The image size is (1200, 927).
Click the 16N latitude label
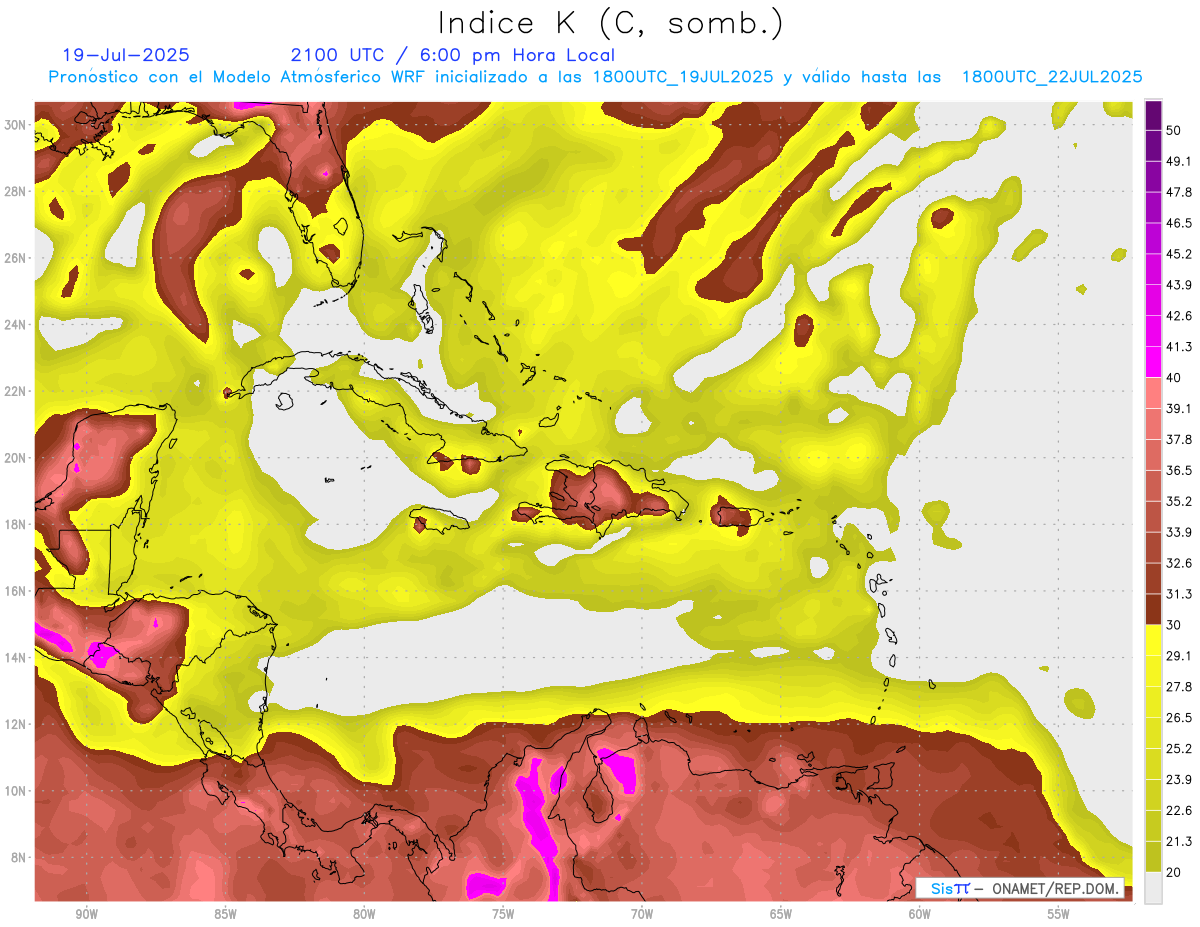[x=17, y=591]
